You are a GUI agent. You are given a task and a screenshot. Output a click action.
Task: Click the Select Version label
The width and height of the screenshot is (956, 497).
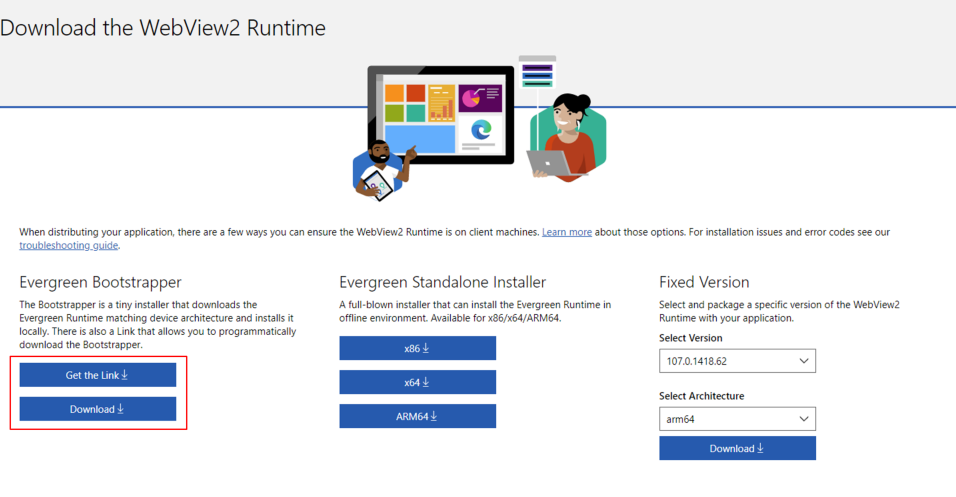point(691,338)
